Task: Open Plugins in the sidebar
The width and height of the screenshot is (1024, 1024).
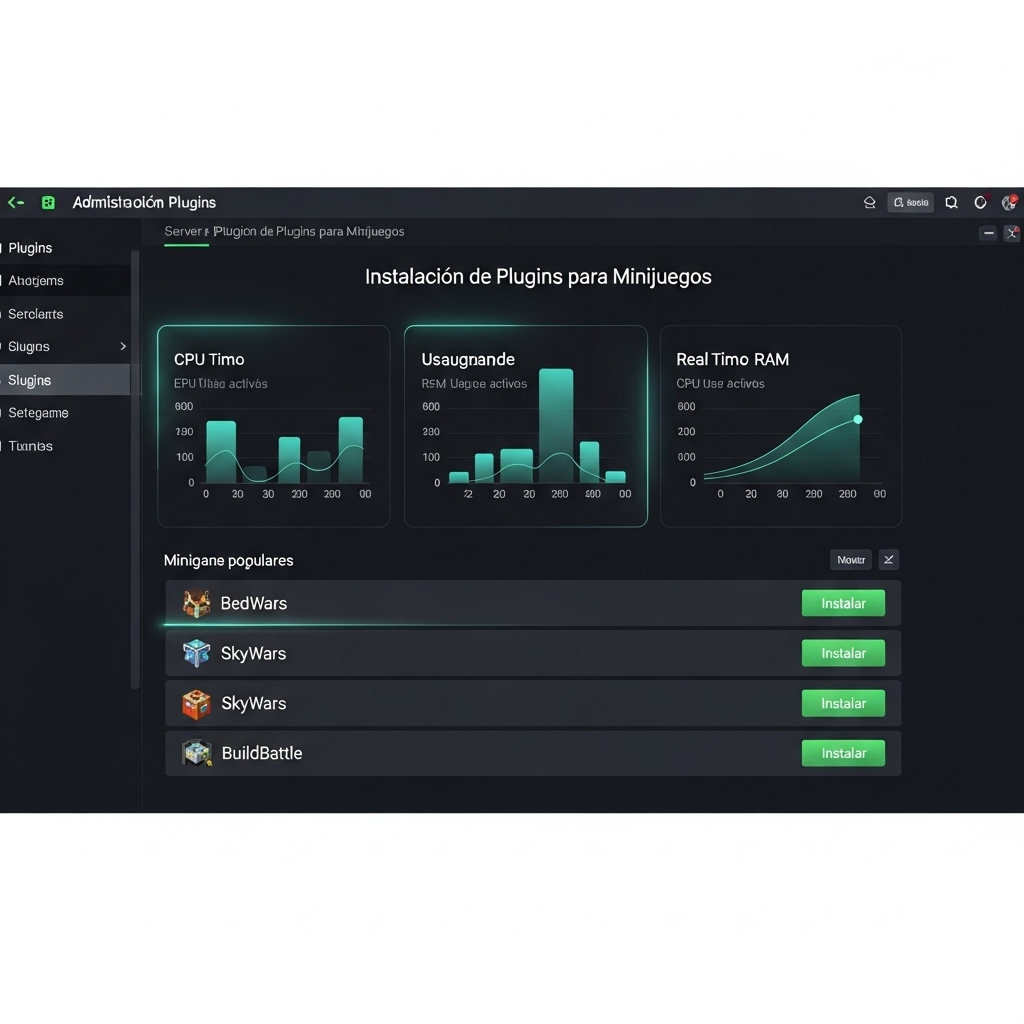Action: click(30, 248)
